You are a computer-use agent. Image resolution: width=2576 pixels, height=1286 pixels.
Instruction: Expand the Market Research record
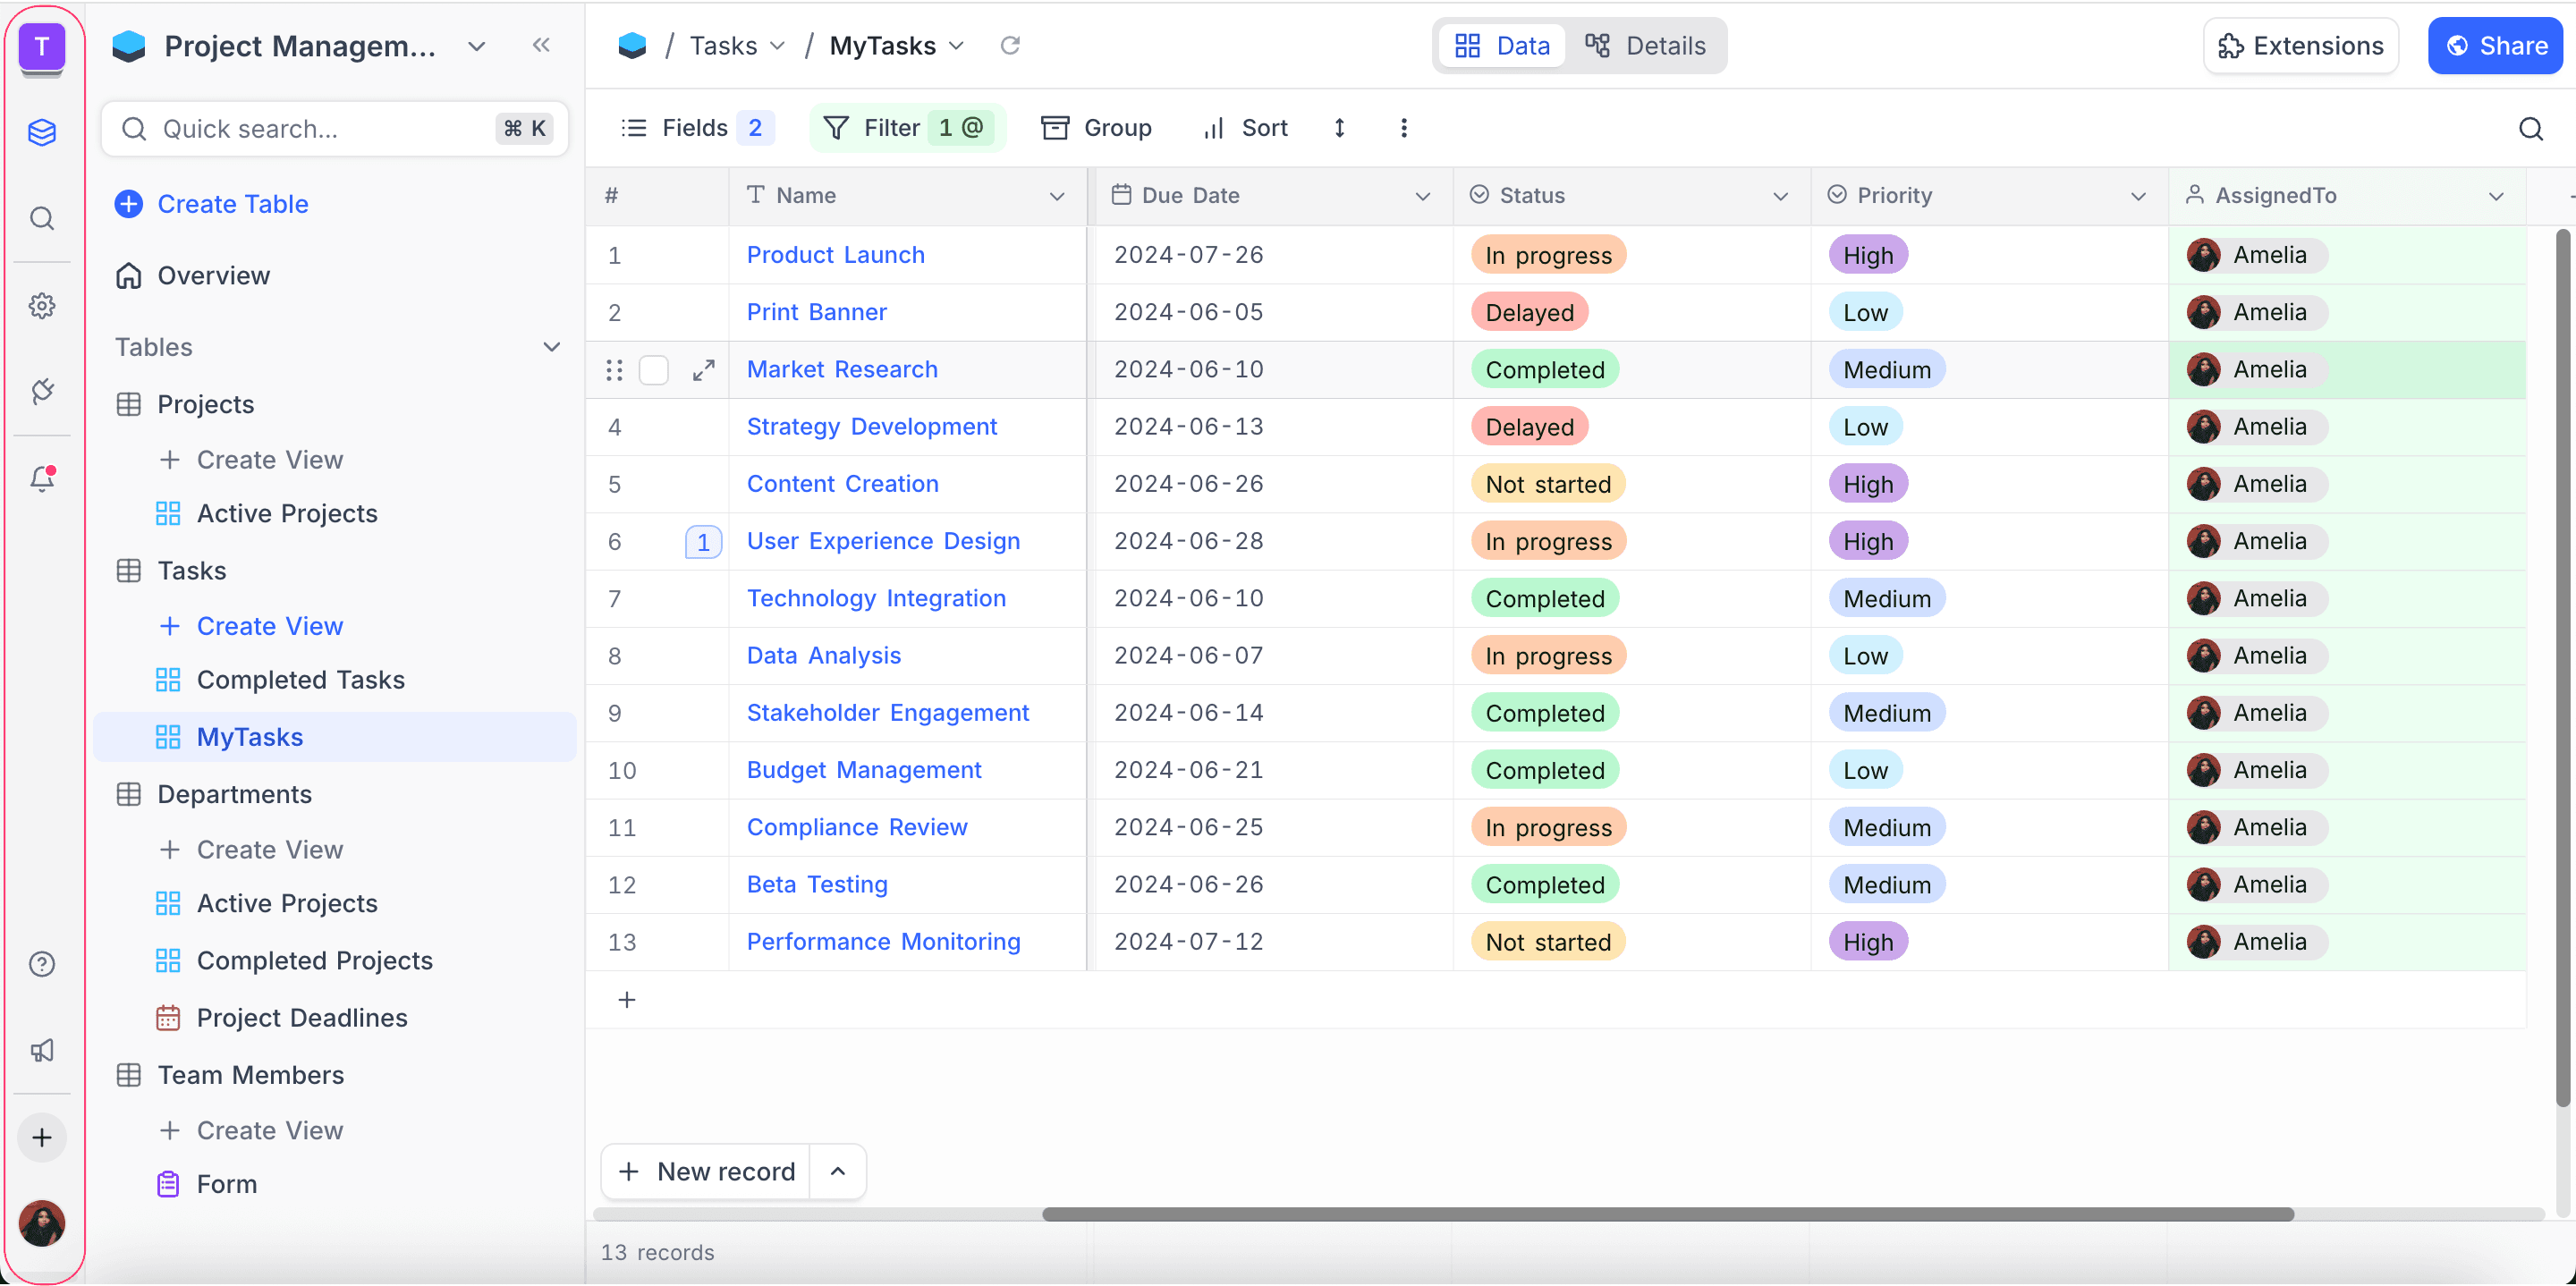[x=703, y=370]
